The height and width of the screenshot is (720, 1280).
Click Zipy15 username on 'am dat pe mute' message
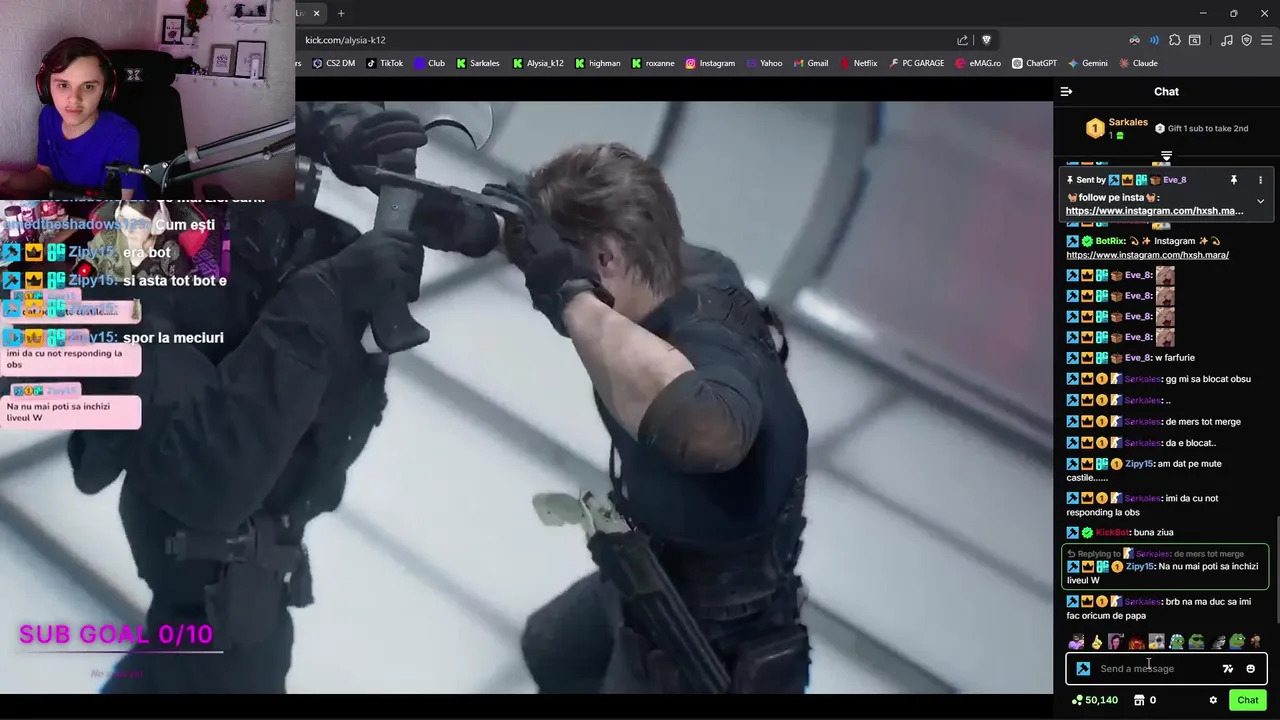(x=1139, y=464)
